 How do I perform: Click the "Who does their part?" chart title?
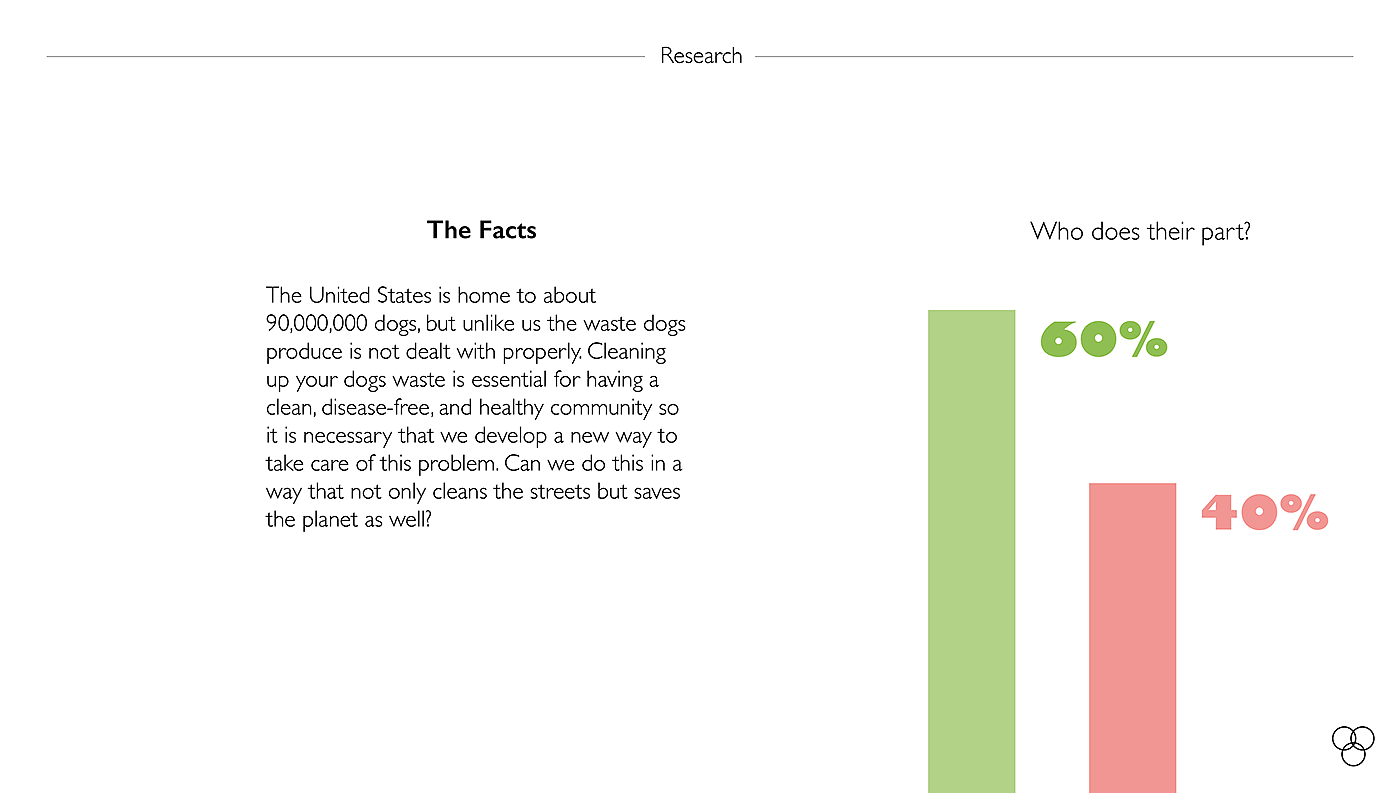tap(1140, 232)
